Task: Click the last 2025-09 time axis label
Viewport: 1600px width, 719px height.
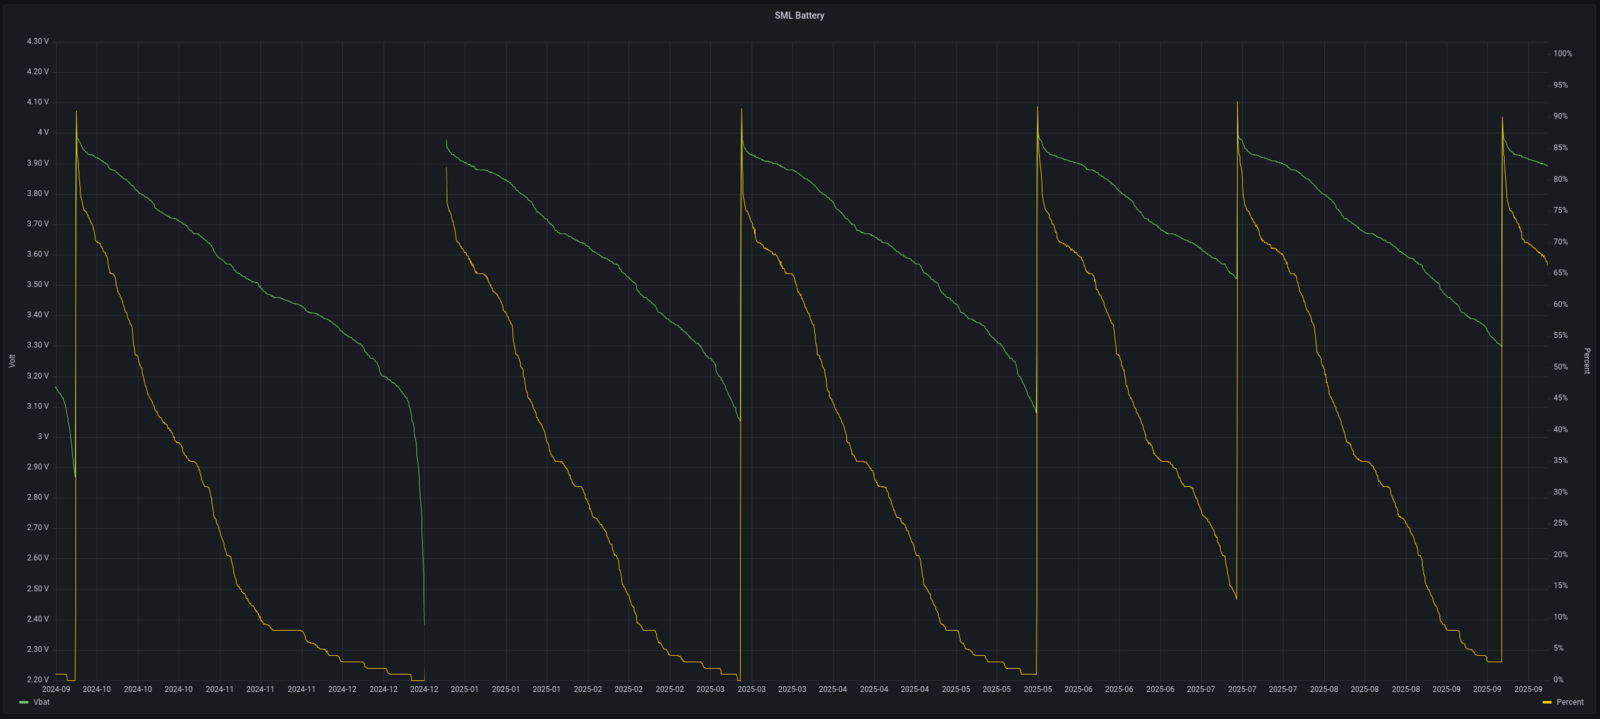Action: (1528, 689)
